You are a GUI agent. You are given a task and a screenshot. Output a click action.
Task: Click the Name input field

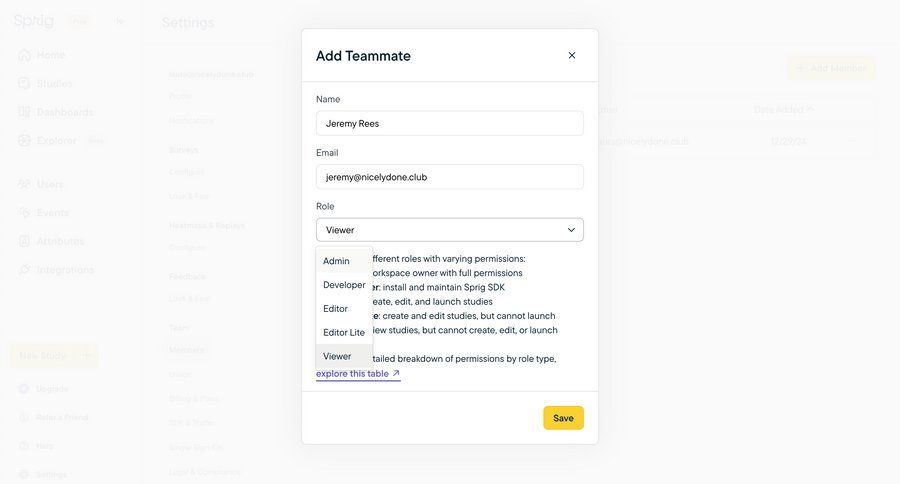(450, 124)
